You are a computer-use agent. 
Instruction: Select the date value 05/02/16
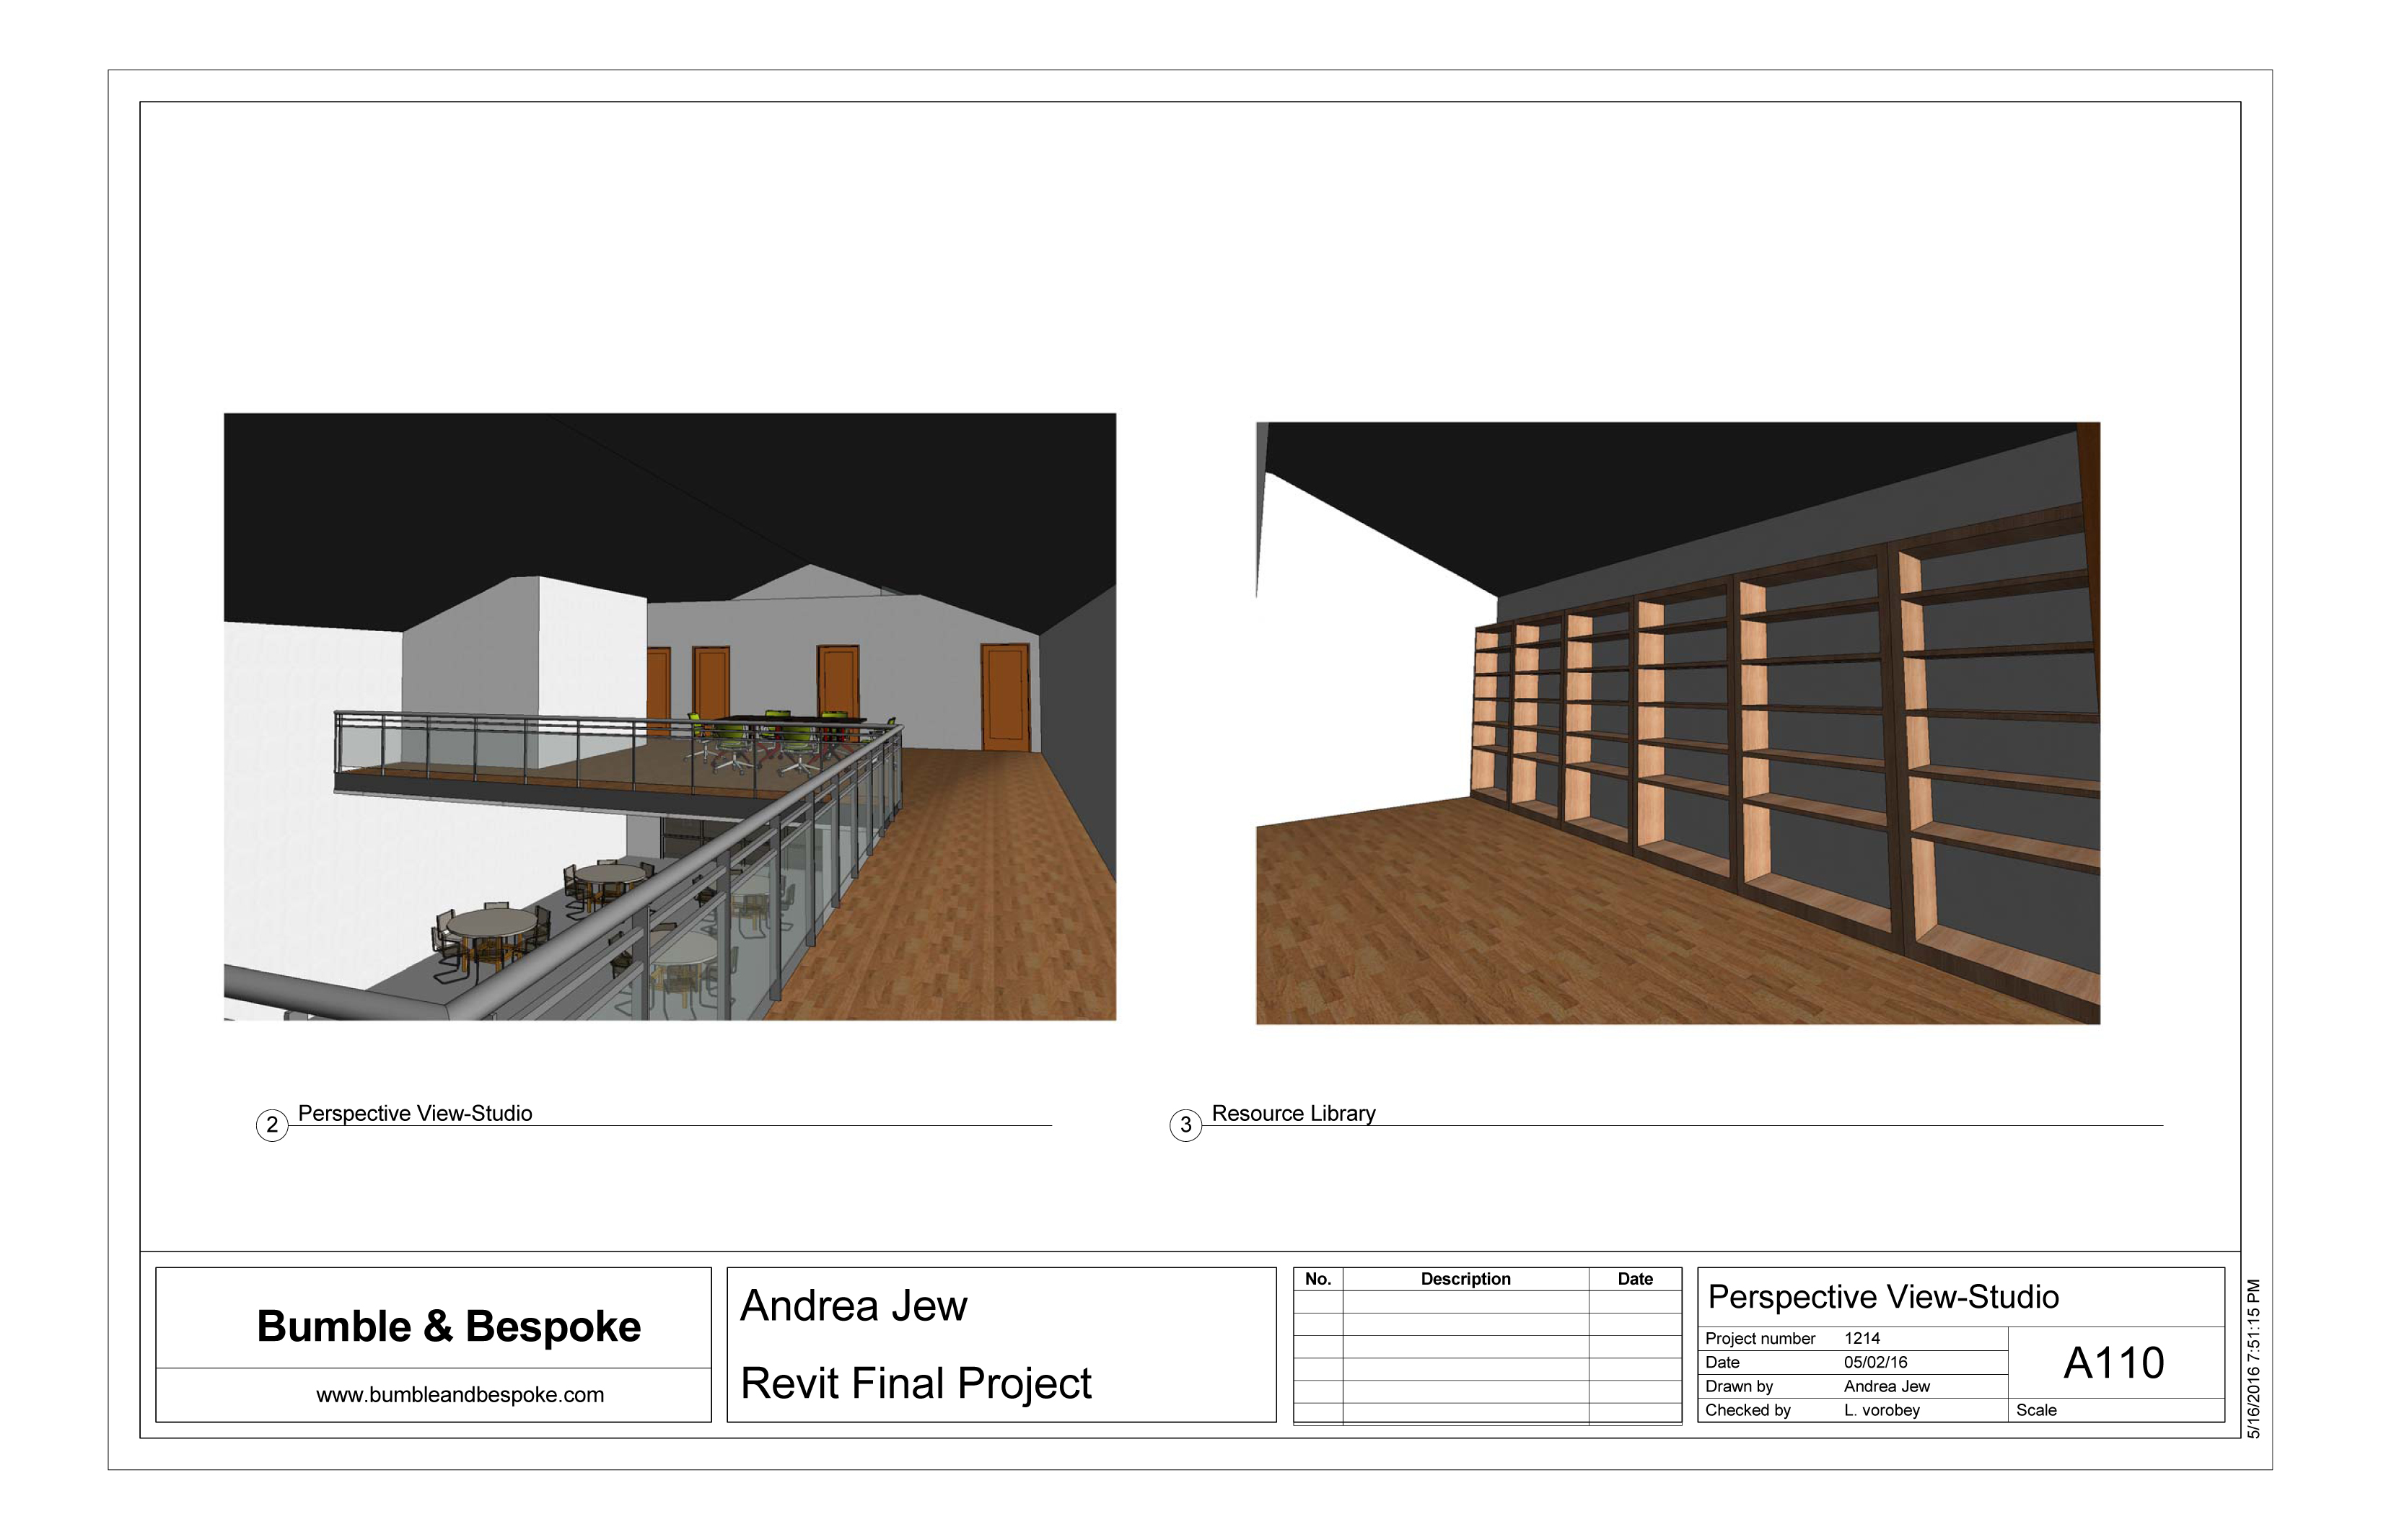[x=1875, y=1362]
